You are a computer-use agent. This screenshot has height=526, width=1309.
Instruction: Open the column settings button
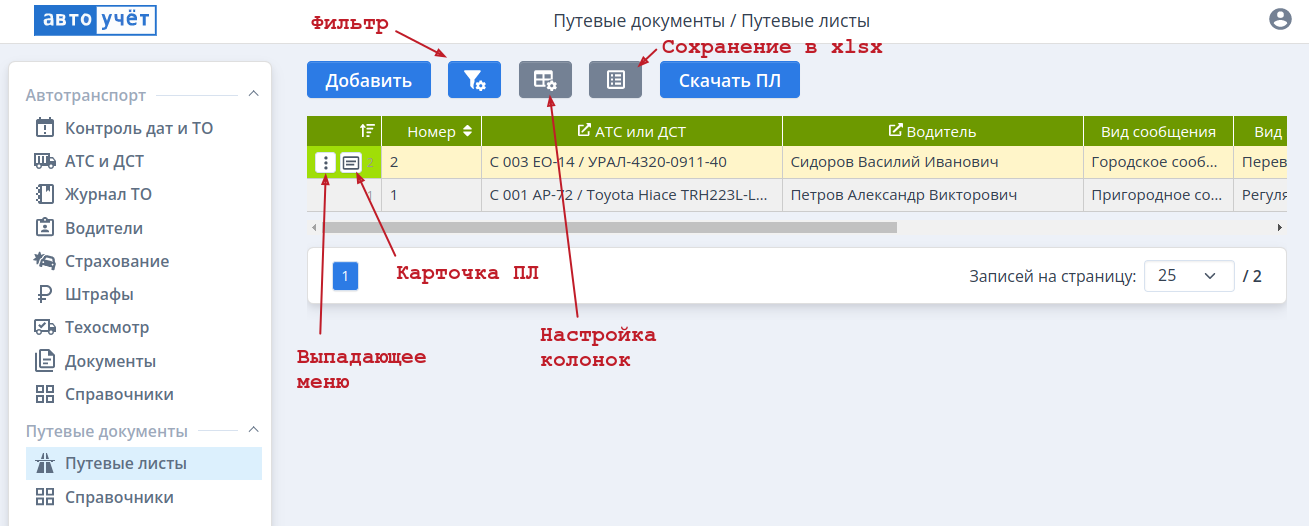tap(545, 80)
